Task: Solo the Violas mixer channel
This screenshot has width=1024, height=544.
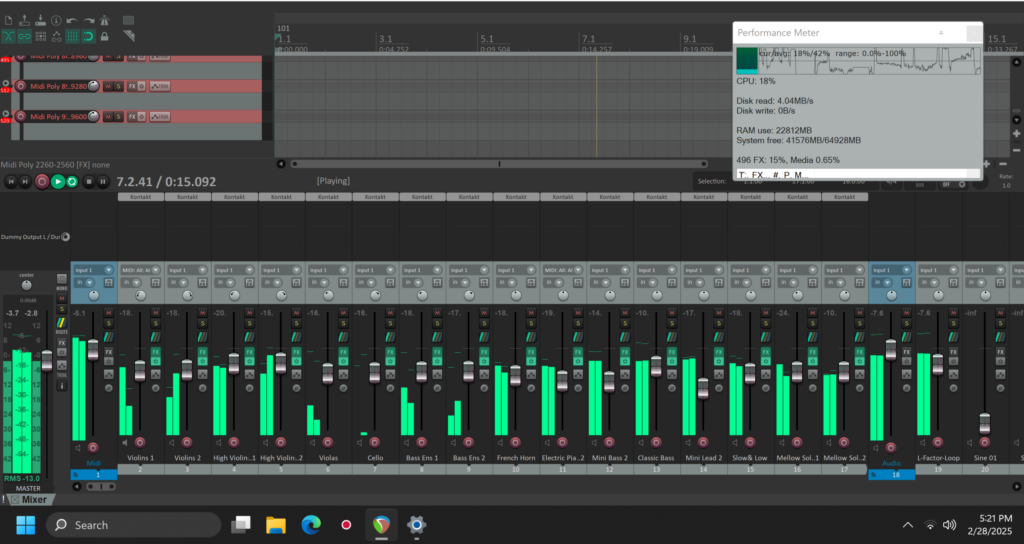Action: pyautogui.click(x=344, y=323)
